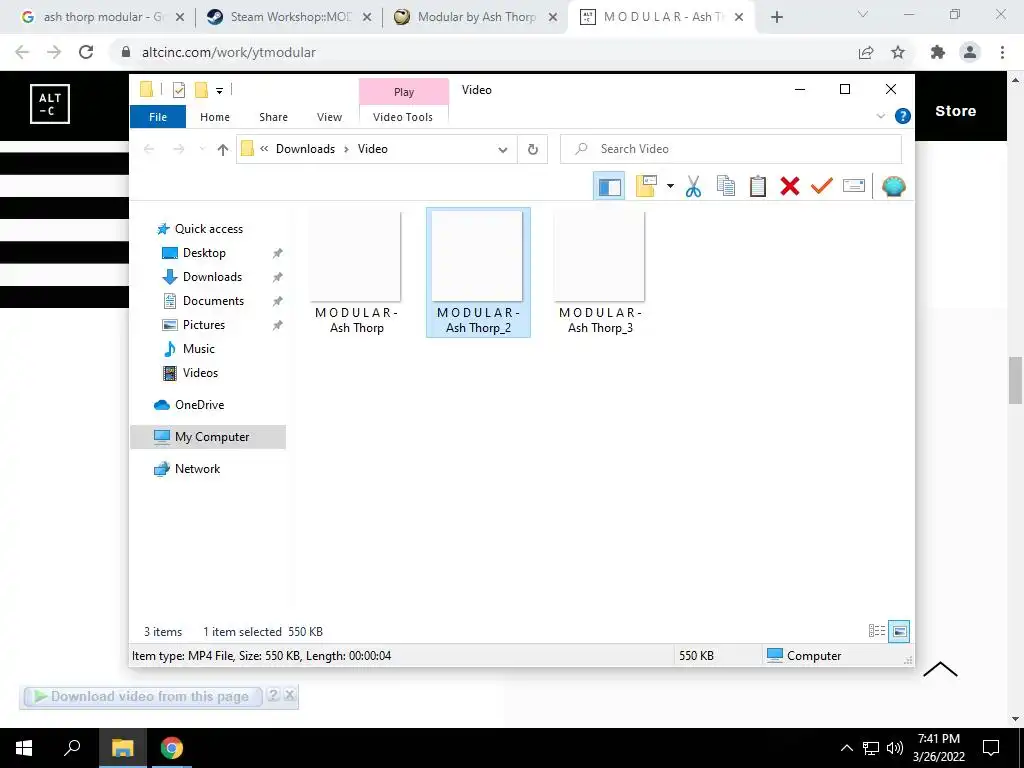This screenshot has height=768, width=1024.
Task: Bookmark this page with the star icon
Action: point(898,52)
